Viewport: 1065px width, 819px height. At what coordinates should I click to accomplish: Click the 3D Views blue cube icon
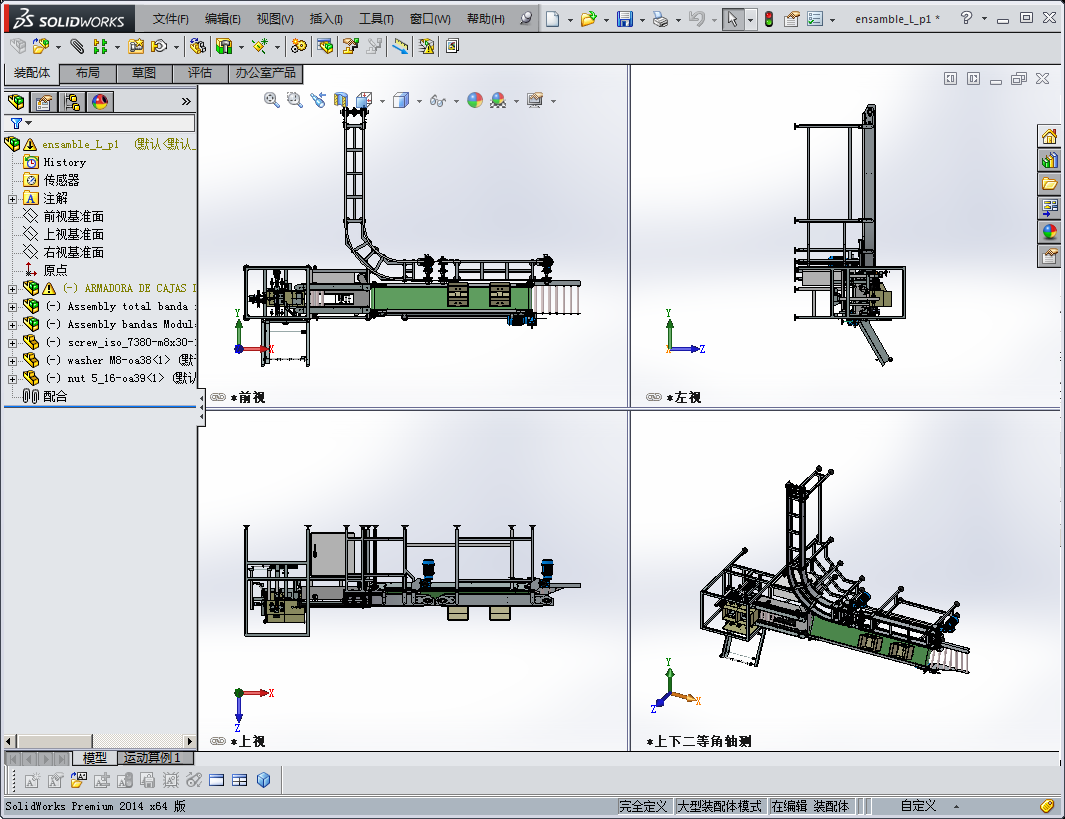point(264,780)
